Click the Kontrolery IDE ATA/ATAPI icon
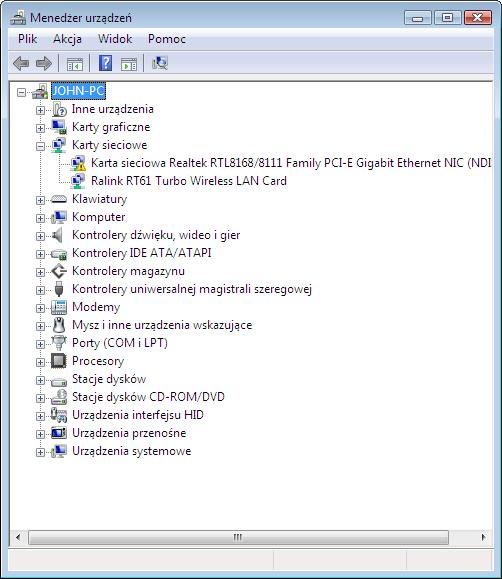Image resolution: width=502 pixels, height=579 pixels. click(x=59, y=254)
